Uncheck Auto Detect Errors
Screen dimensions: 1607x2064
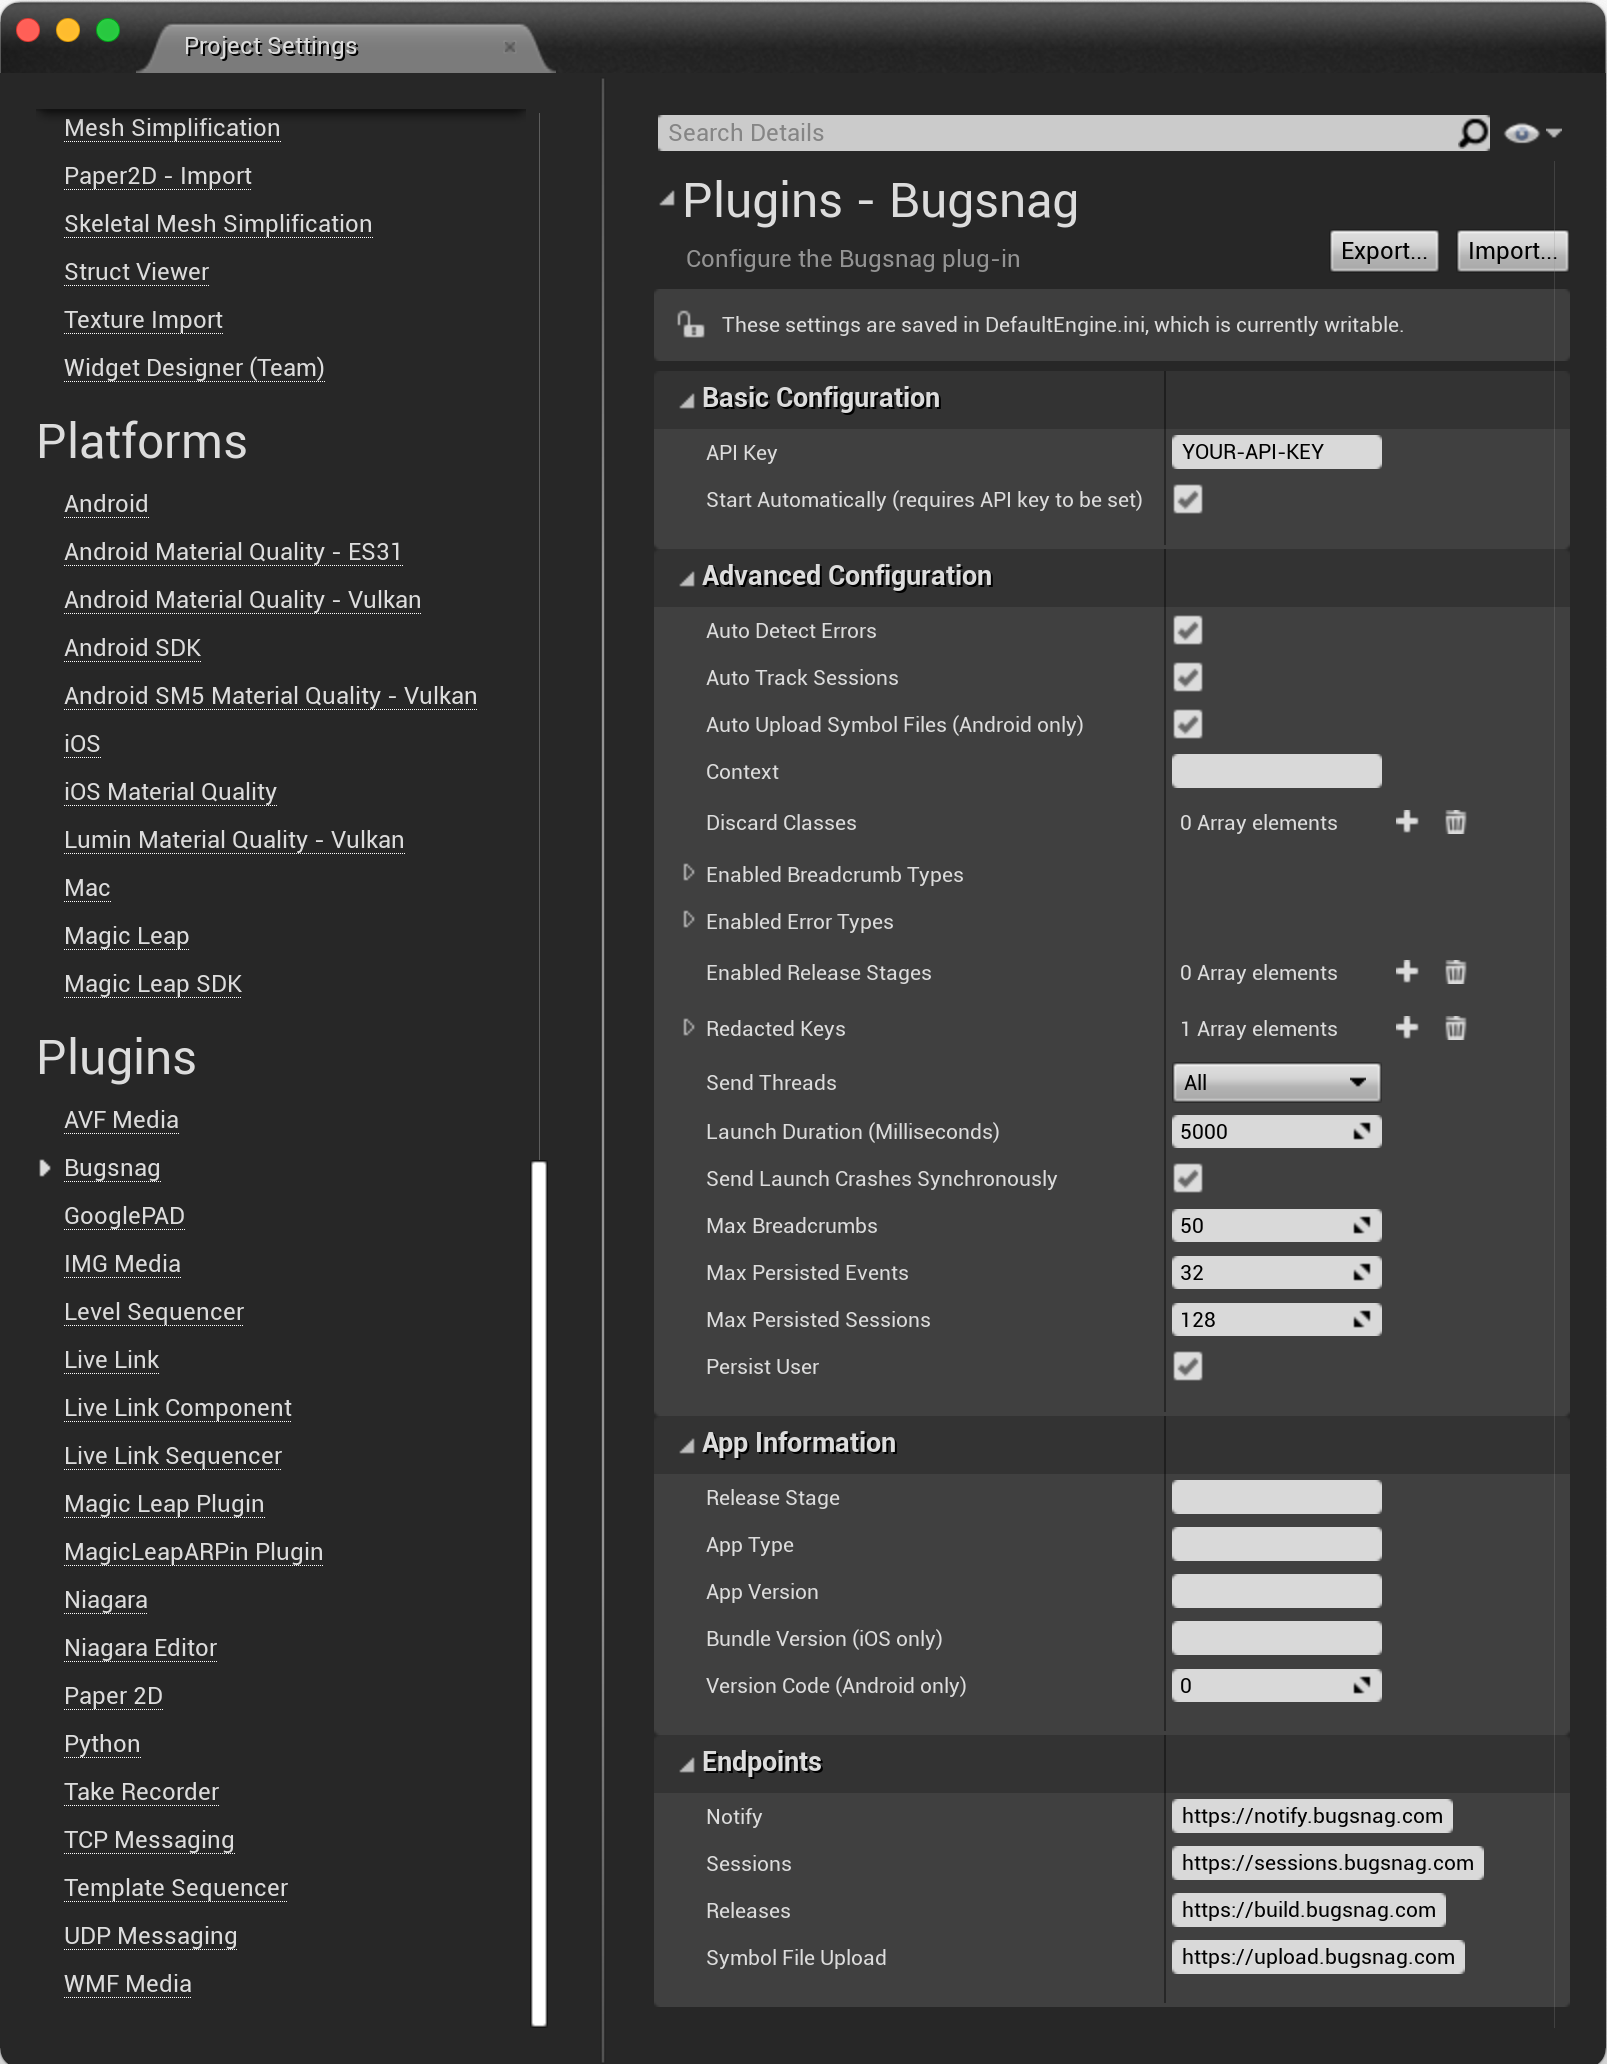pyautogui.click(x=1187, y=630)
